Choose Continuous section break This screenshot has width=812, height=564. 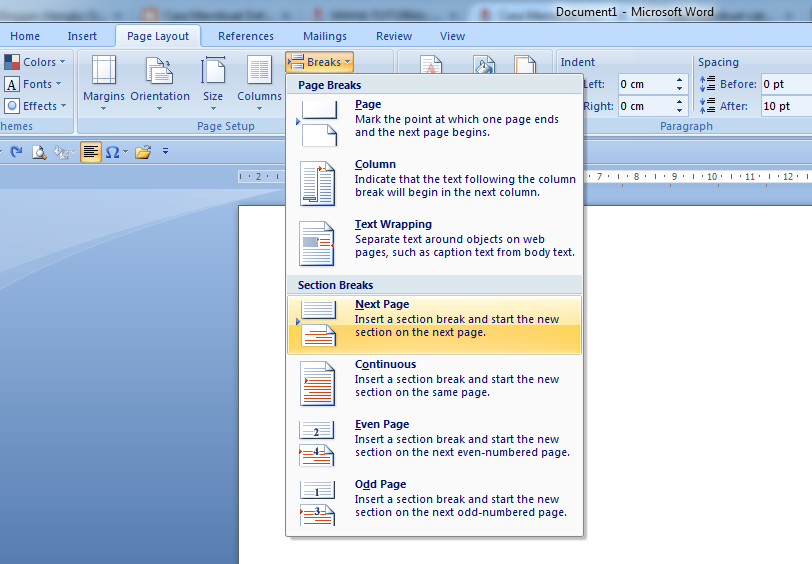[434, 384]
